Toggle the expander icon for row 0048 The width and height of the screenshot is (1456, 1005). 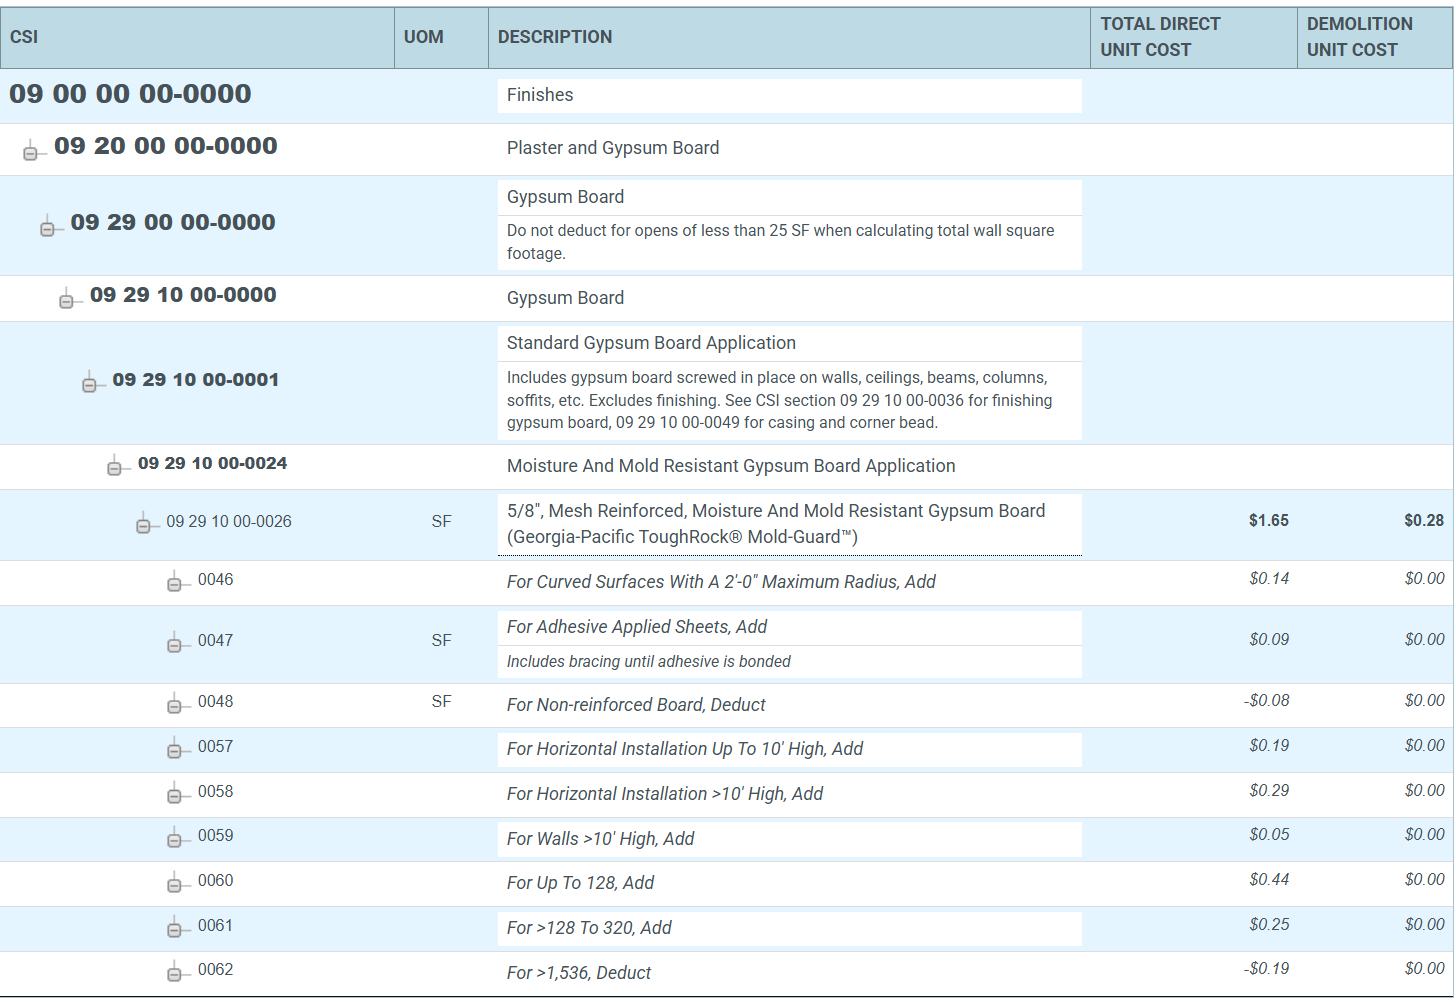click(x=174, y=706)
